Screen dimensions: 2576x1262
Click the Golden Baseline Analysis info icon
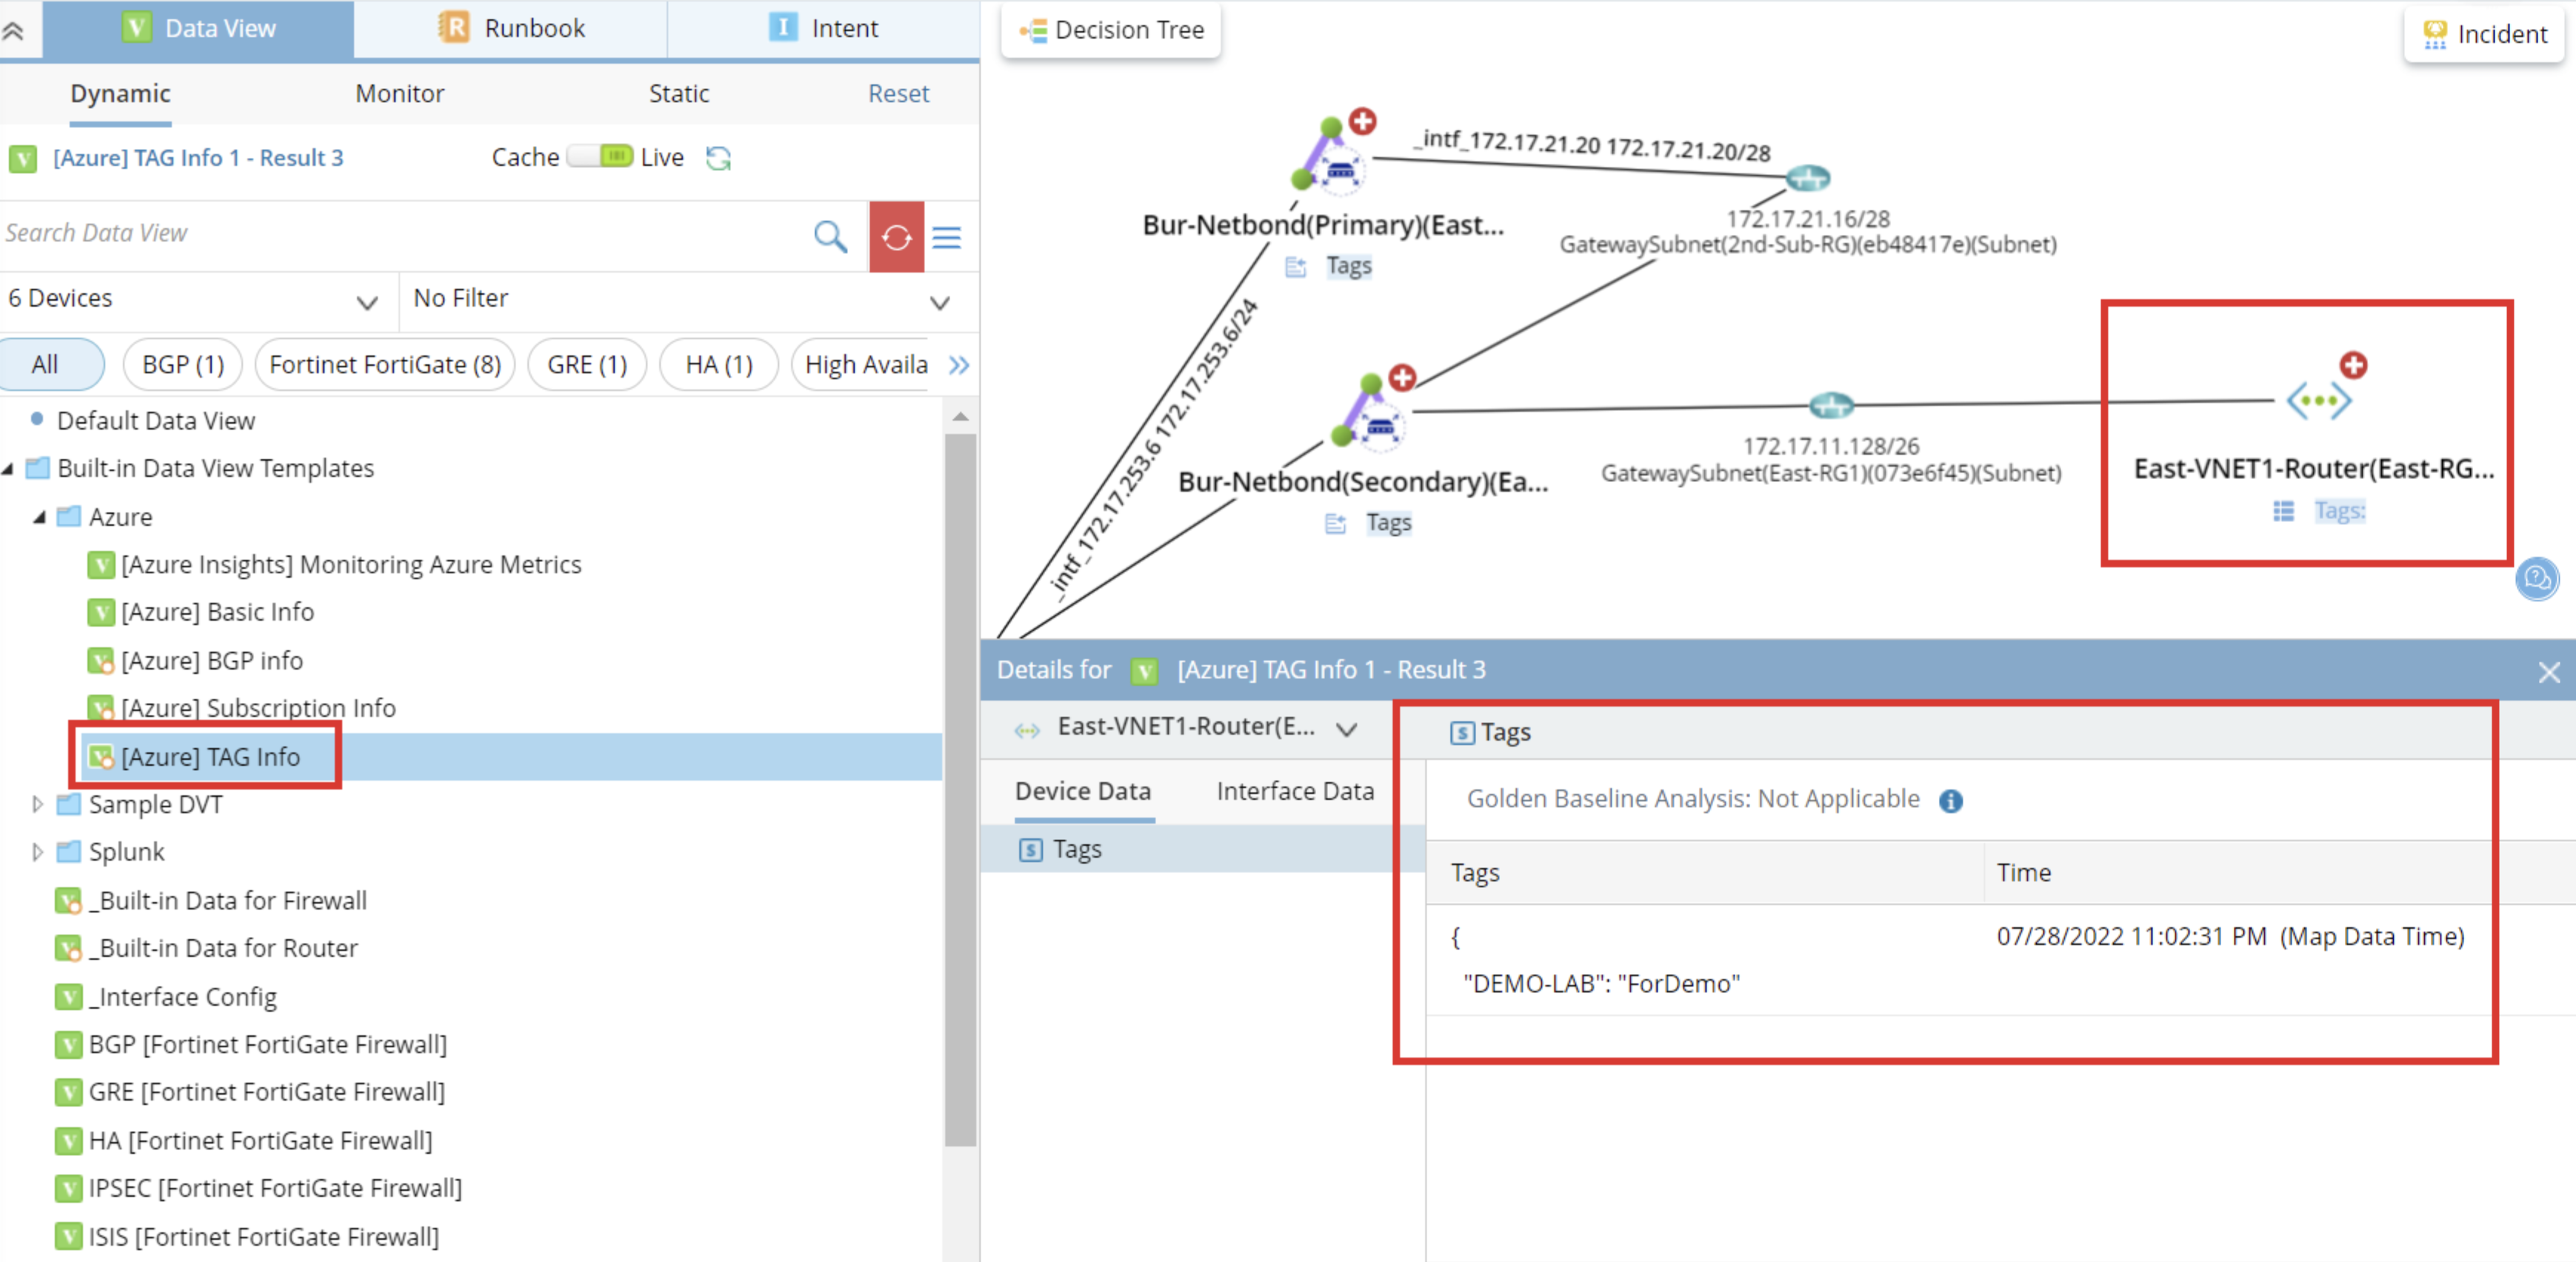point(1950,800)
